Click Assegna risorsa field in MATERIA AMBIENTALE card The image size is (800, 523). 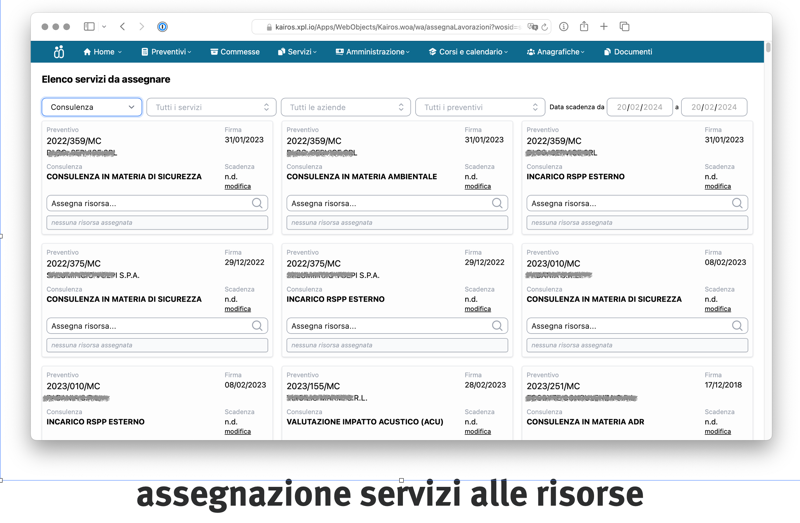pyautogui.click(x=397, y=203)
